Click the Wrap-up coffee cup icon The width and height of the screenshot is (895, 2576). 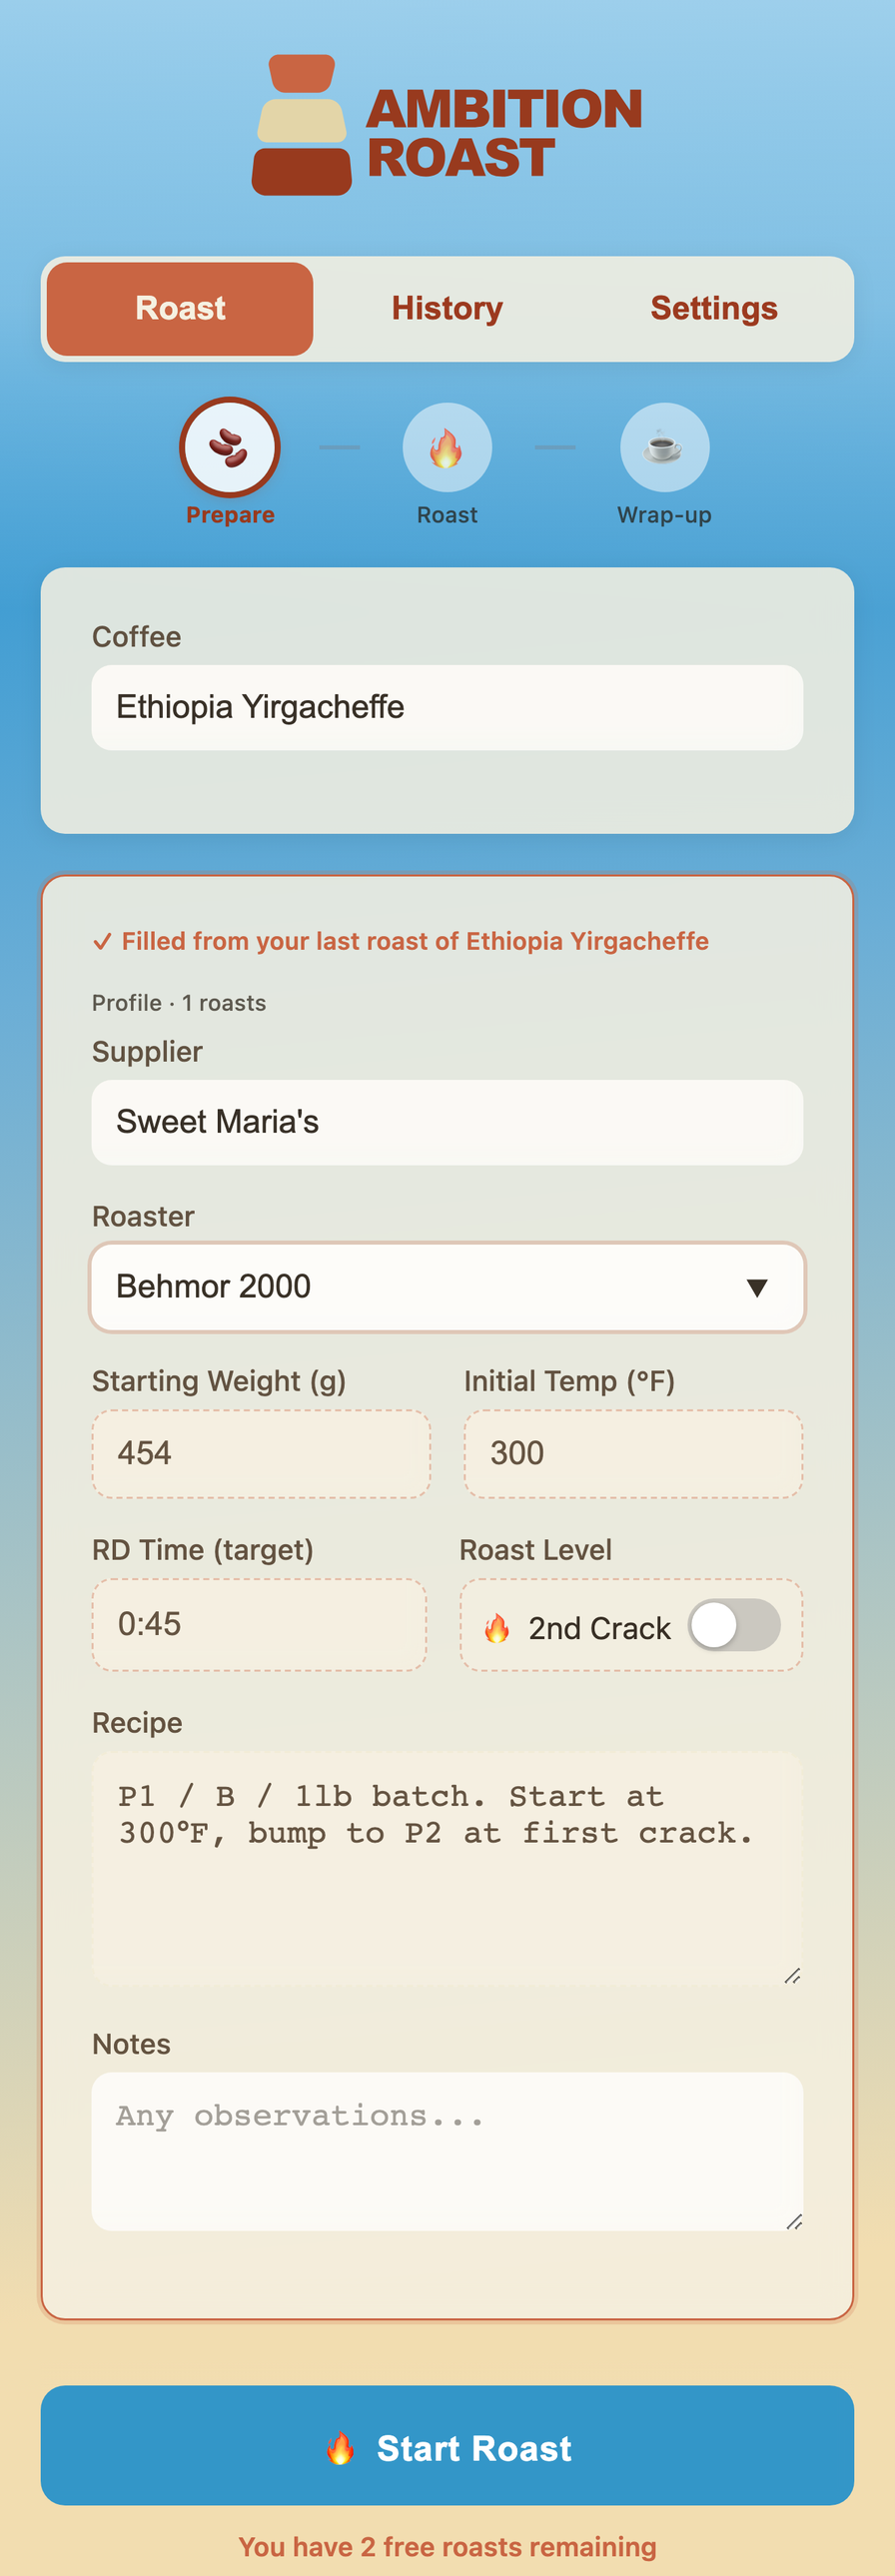[x=664, y=444]
